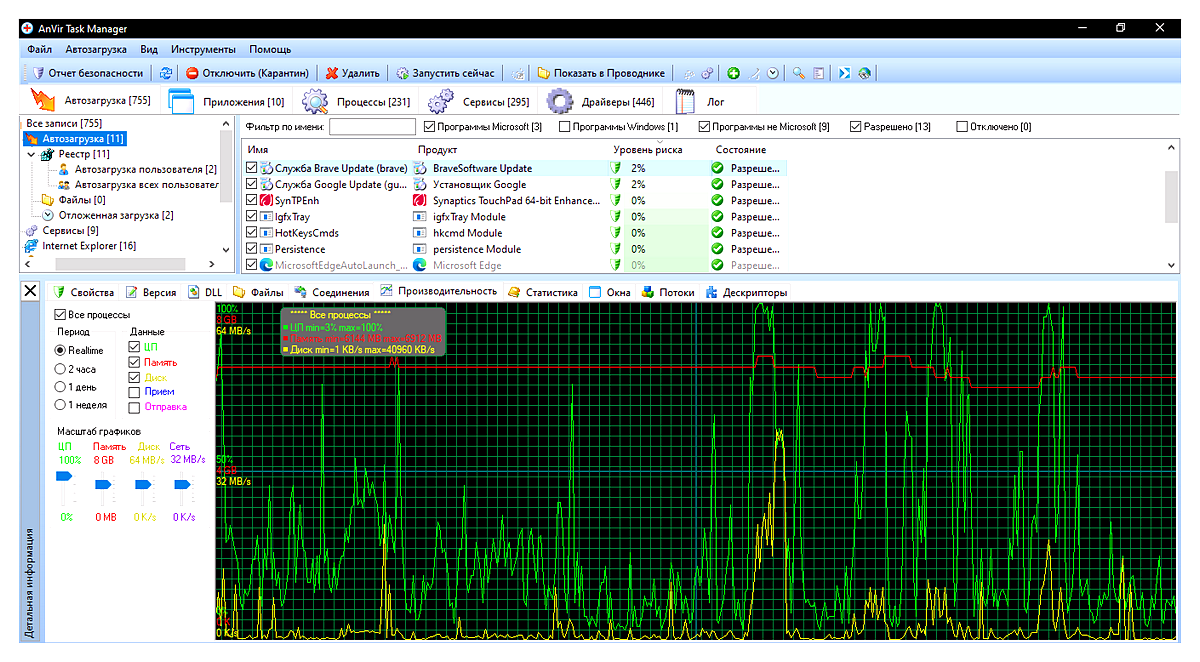Click the Internet Explorer icon in tree
The width and height of the screenshot is (1200, 662).
[32, 246]
